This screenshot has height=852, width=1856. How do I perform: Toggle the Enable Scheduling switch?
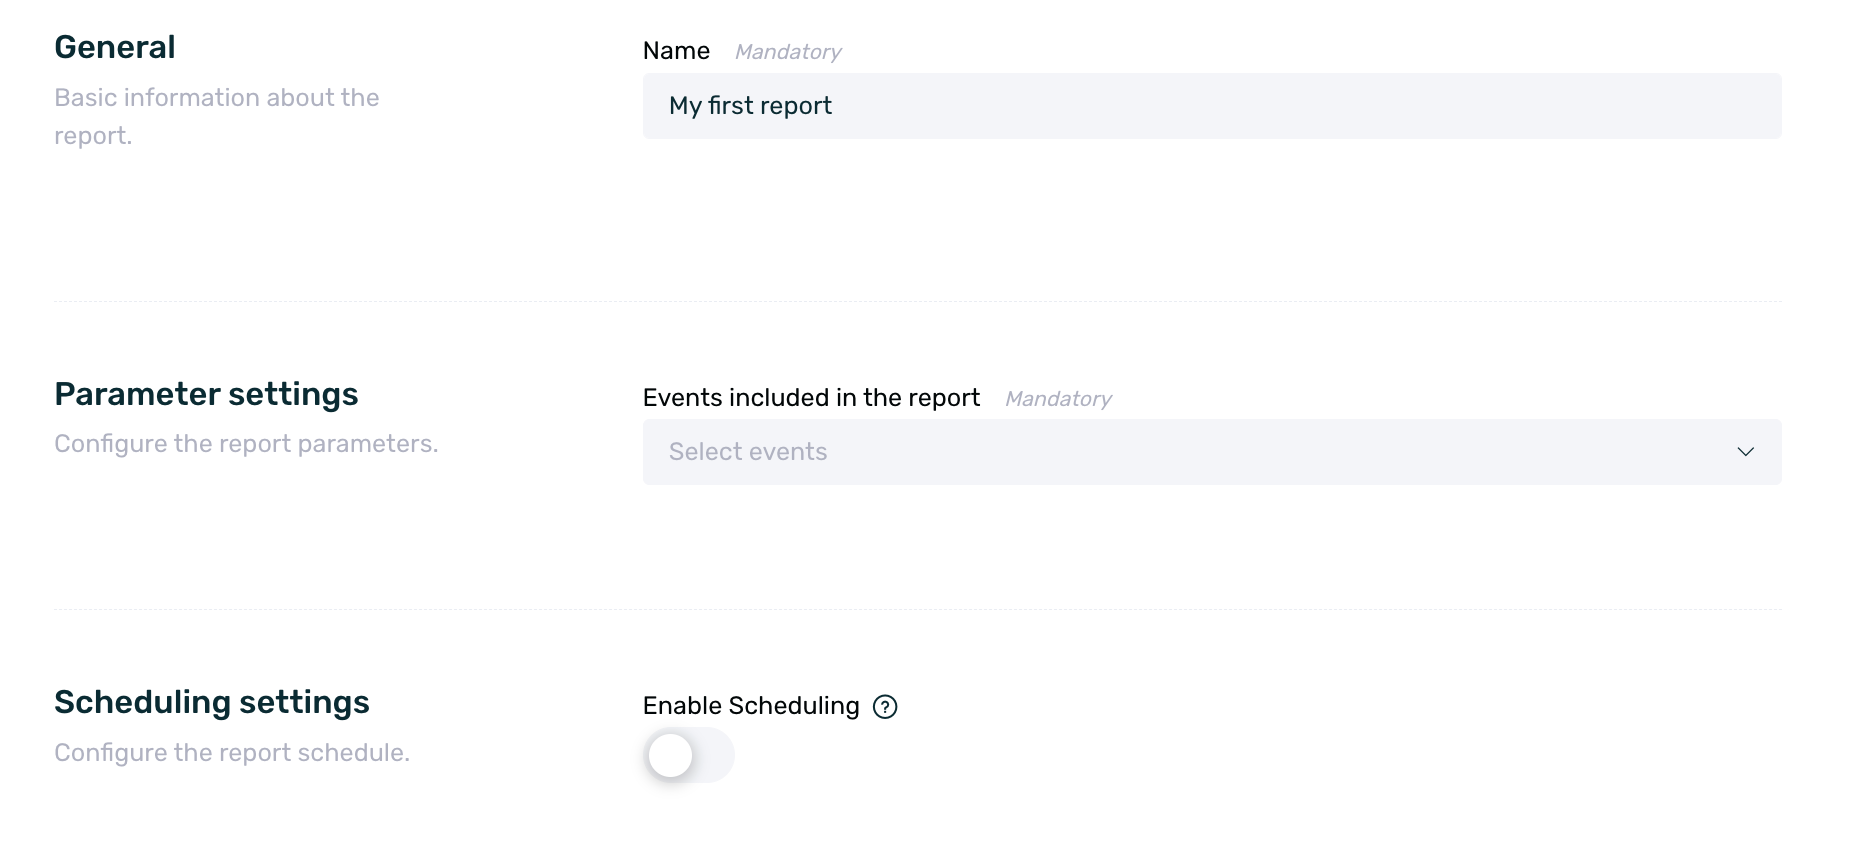coord(689,755)
